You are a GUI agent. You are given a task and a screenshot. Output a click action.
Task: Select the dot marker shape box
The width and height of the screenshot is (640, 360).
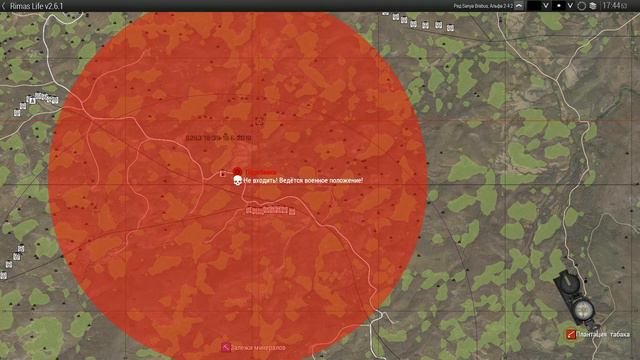[559, 6]
